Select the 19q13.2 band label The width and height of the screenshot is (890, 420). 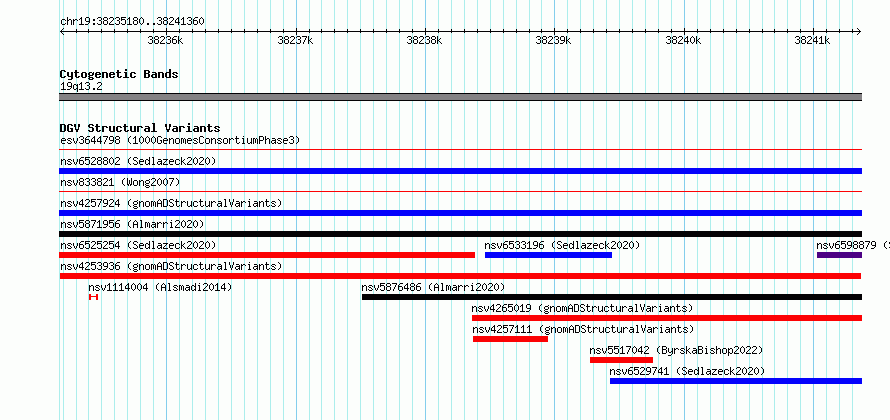click(81, 87)
